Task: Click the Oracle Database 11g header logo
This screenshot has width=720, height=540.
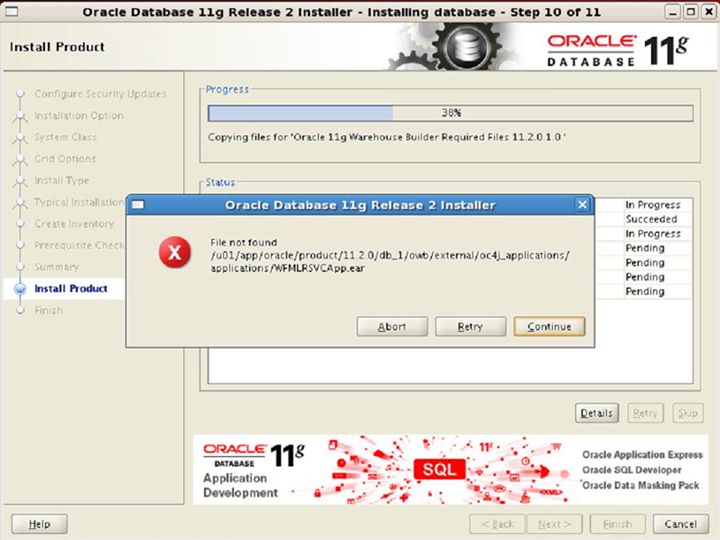Action: 618,50
